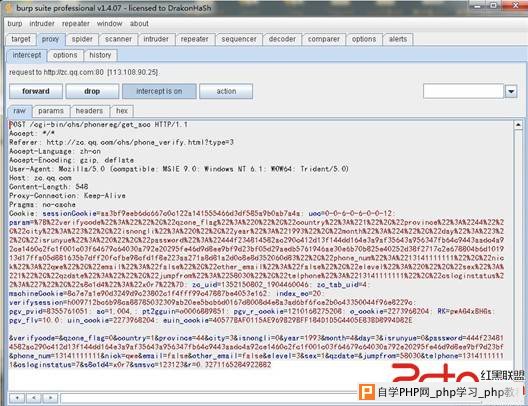Click the Proxy-Connection: Keep-Alive line

(x=67, y=196)
